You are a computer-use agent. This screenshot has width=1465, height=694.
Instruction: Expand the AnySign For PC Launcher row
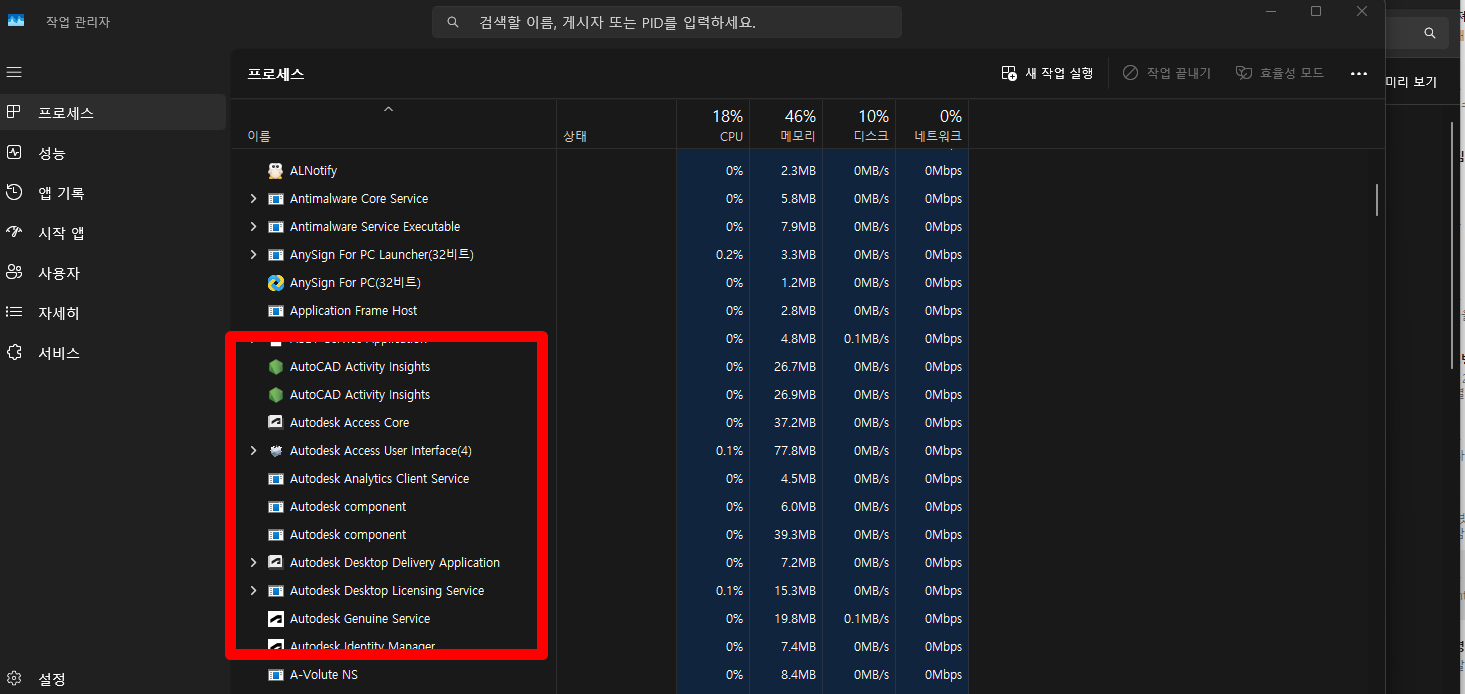point(253,255)
